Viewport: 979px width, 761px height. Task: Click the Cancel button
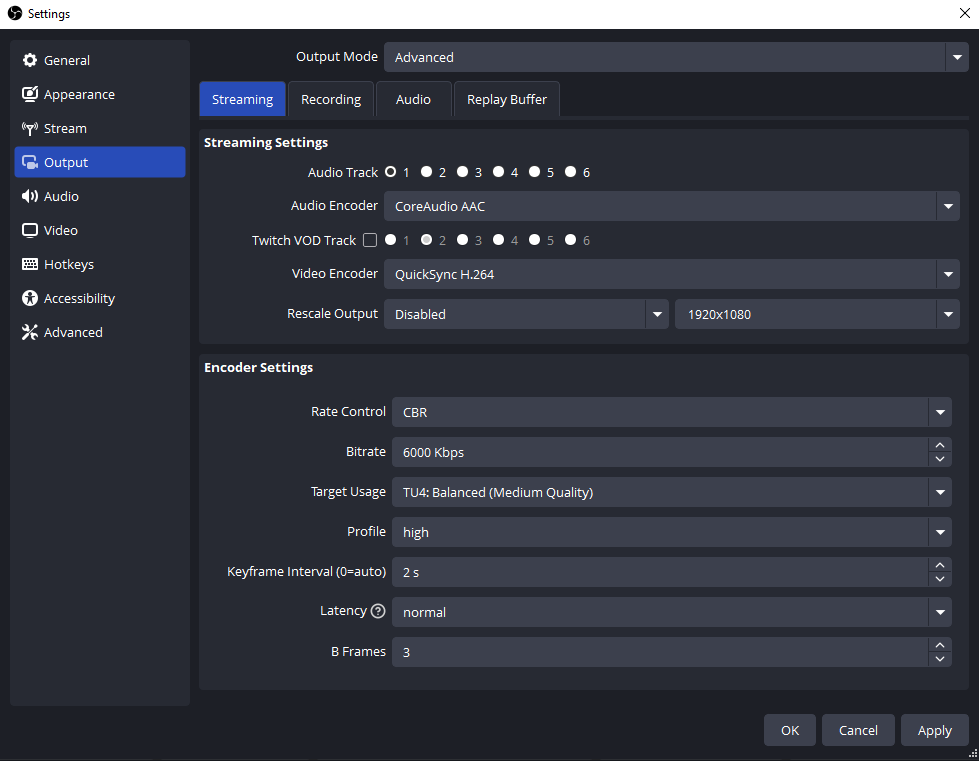pos(857,730)
